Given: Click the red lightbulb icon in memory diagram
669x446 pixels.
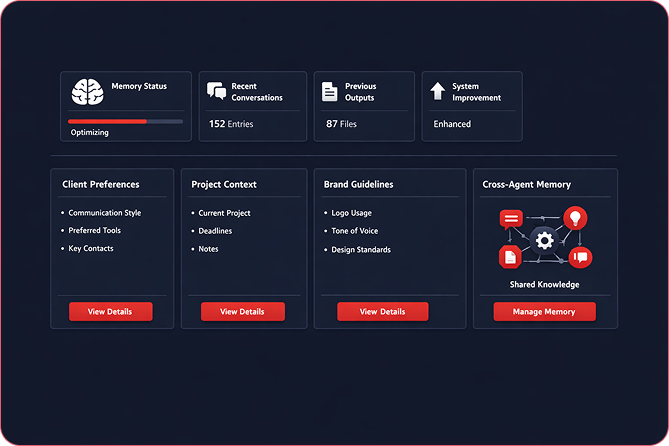Looking at the screenshot, I should click(574, 218).
